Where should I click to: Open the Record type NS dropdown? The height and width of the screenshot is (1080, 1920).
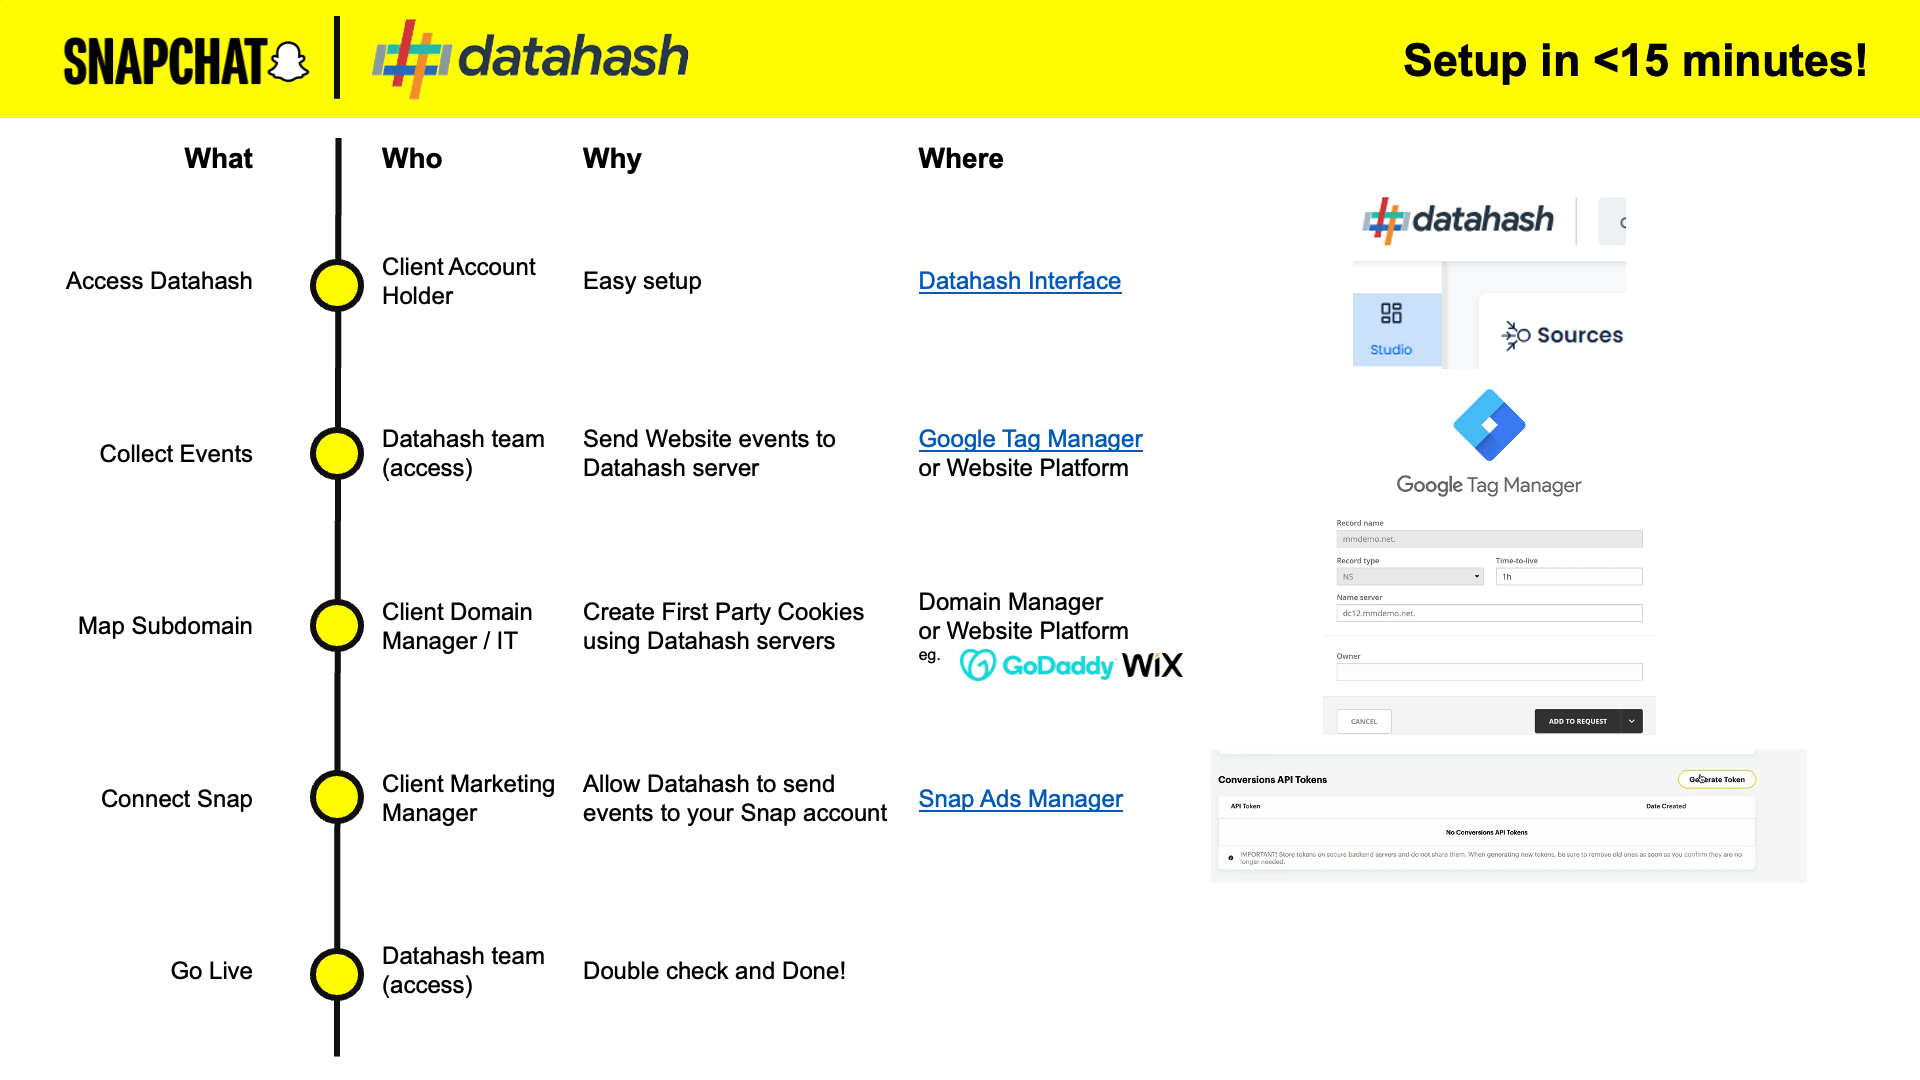tap(1410, 577)
